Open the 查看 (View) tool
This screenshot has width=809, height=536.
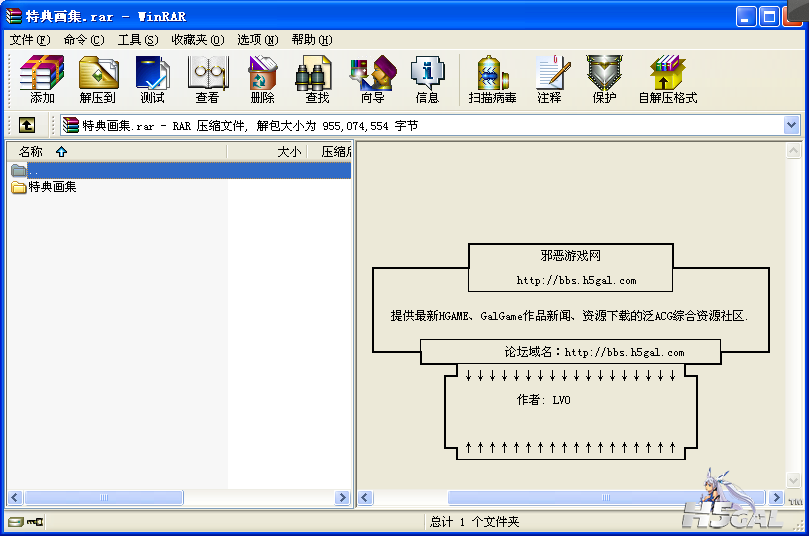click(208, 79)
